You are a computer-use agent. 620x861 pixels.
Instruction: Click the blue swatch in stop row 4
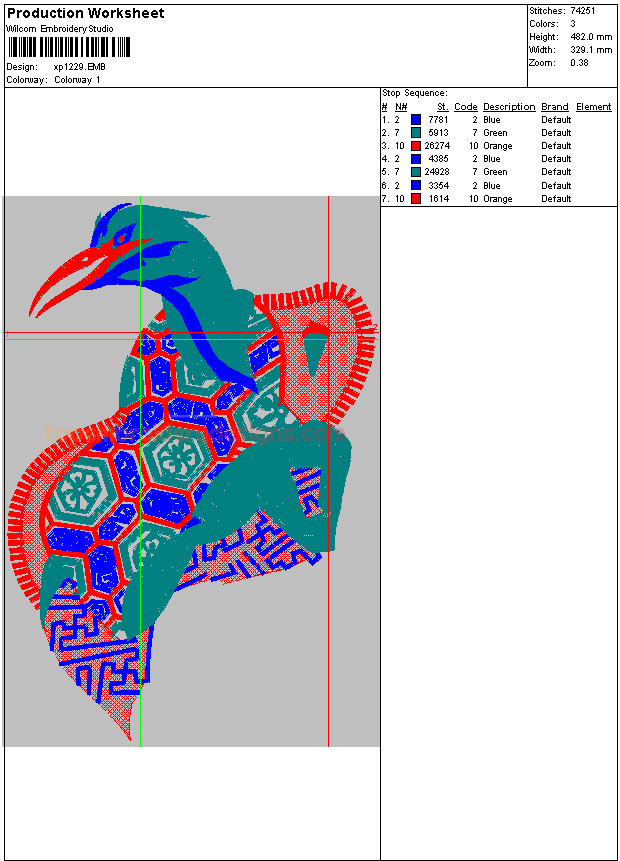click(x=415, y=159)
